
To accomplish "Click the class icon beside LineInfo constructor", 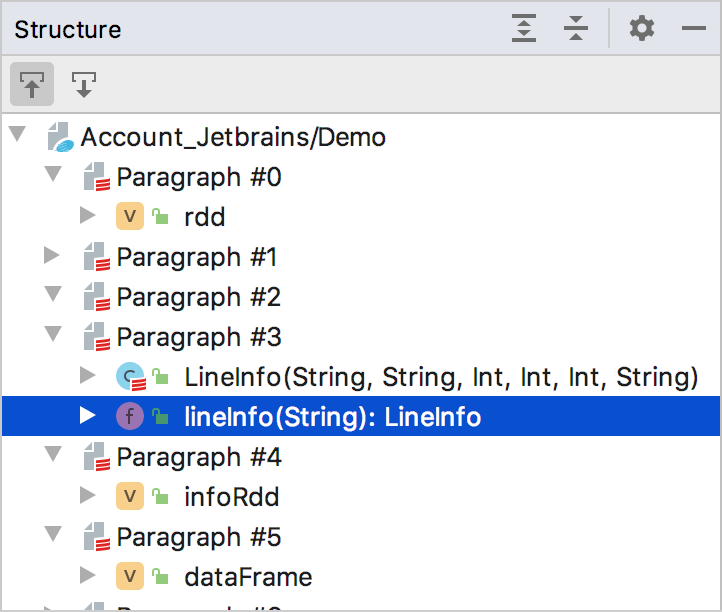I will [130, 377].
